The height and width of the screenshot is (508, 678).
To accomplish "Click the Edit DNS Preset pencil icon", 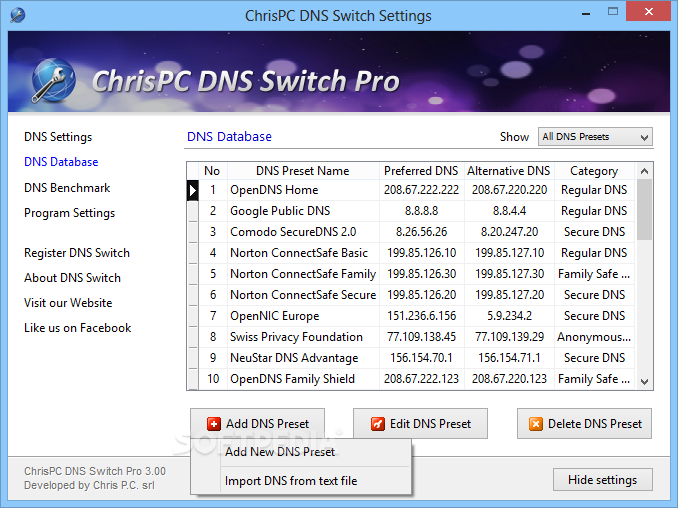I will pyautogui.click(x=377, y=424).
